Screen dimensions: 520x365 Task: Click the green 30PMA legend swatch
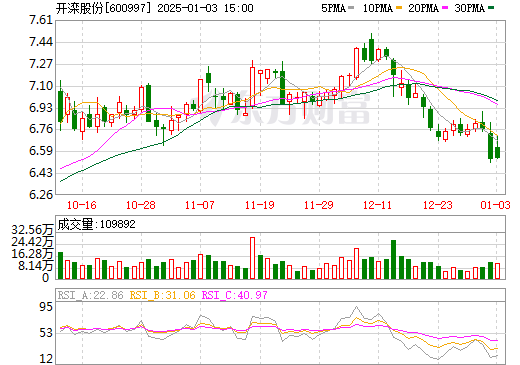tap(491, 8)
